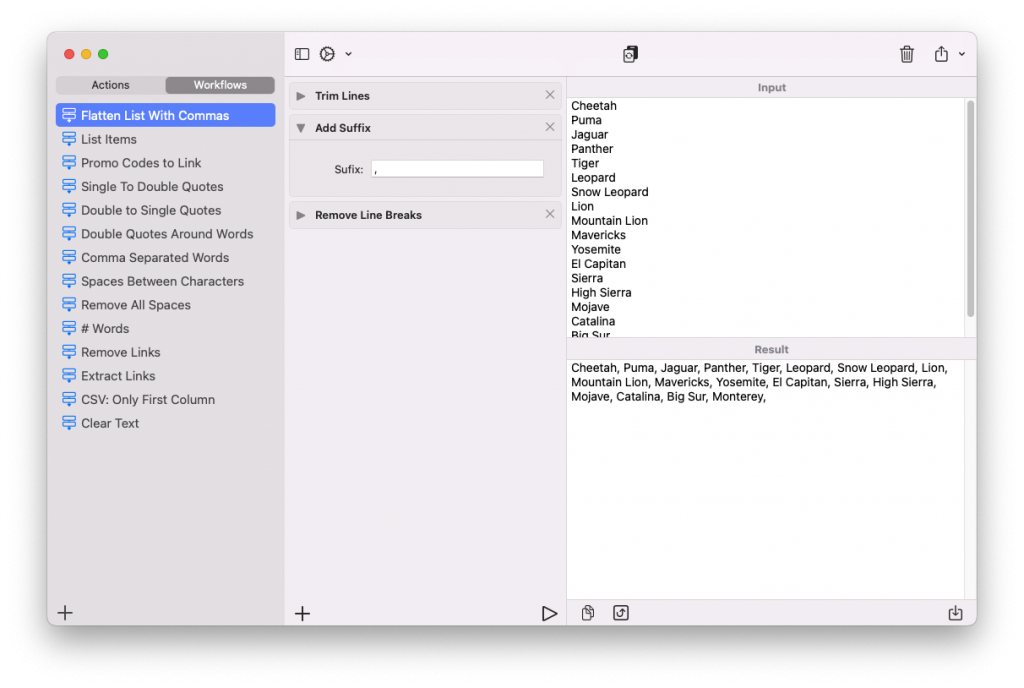Choose Double Quotes Around Words workflow

(x=165, y=234)
